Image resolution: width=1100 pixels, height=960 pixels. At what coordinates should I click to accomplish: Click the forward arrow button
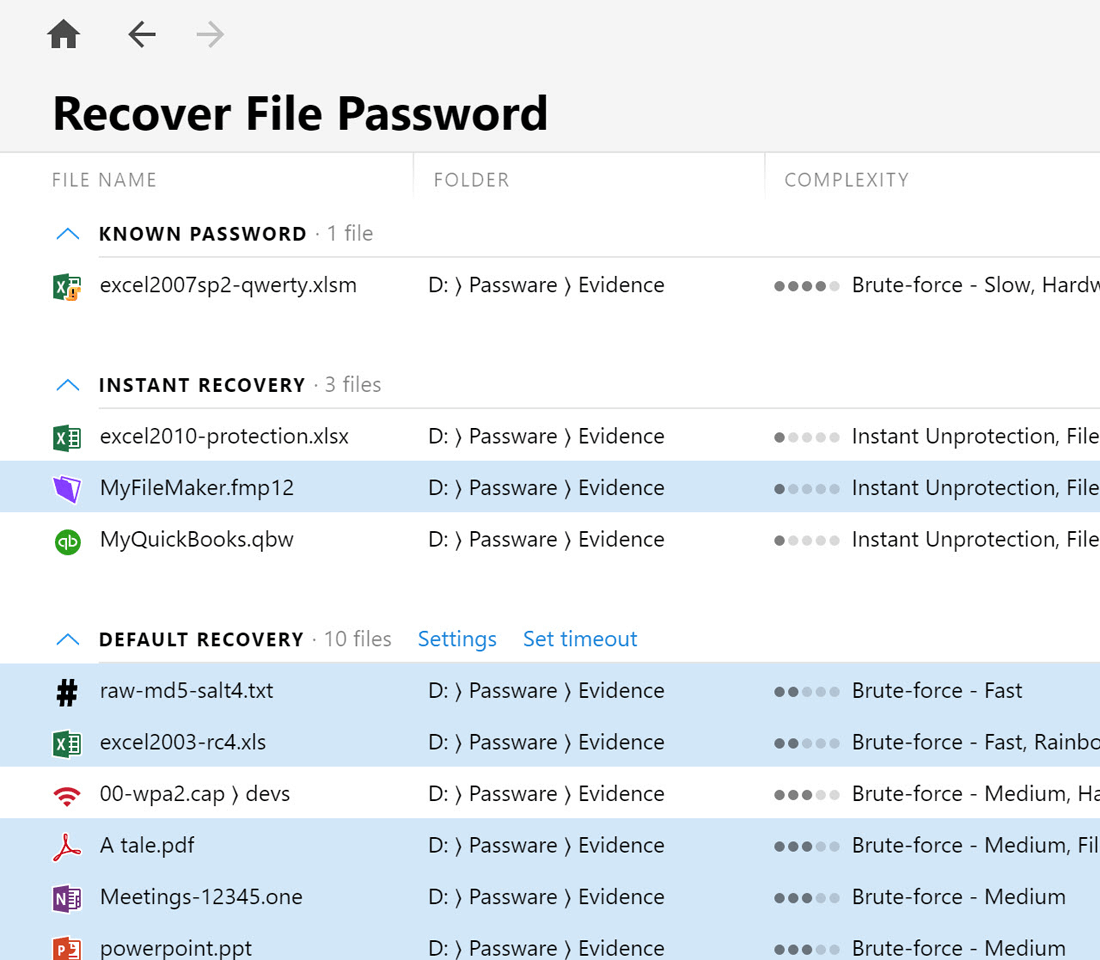tap(210, 35)
